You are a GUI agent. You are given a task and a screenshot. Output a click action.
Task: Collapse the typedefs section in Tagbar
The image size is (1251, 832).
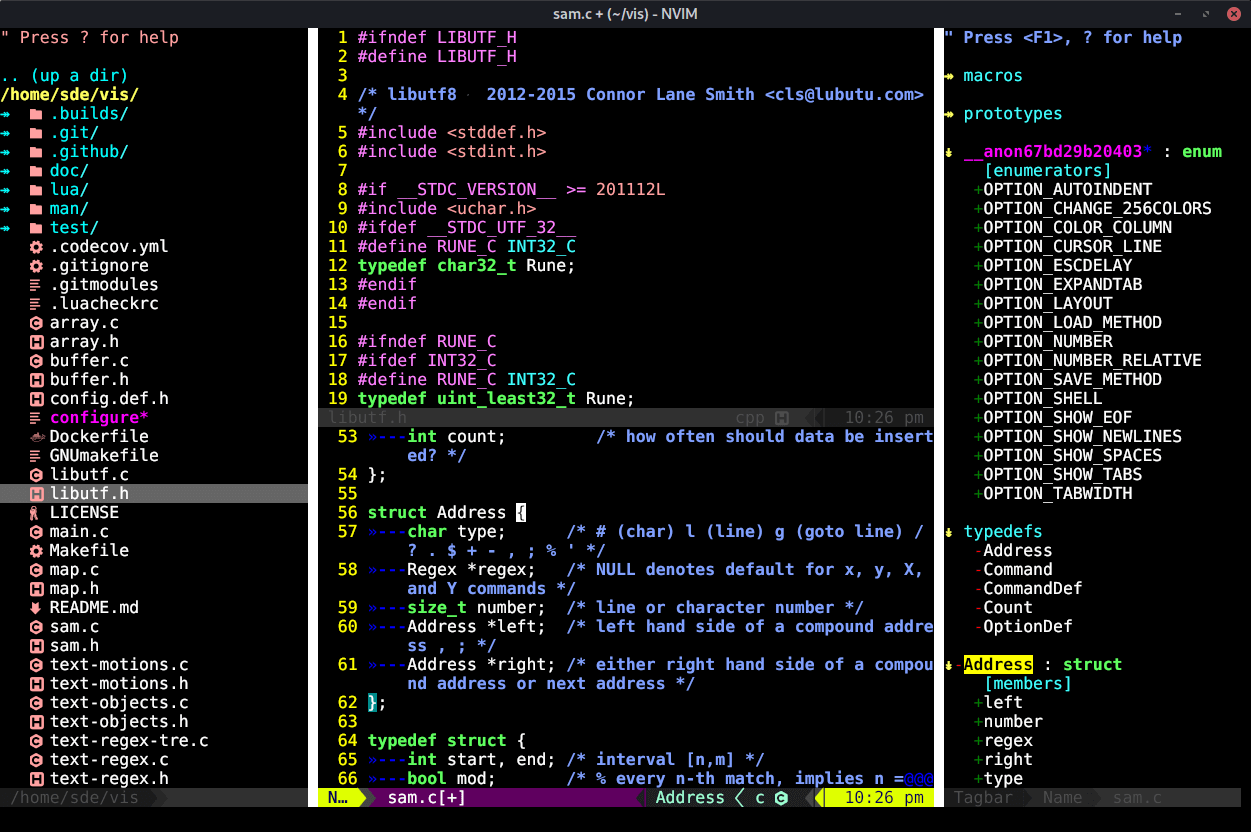[949, 532]
